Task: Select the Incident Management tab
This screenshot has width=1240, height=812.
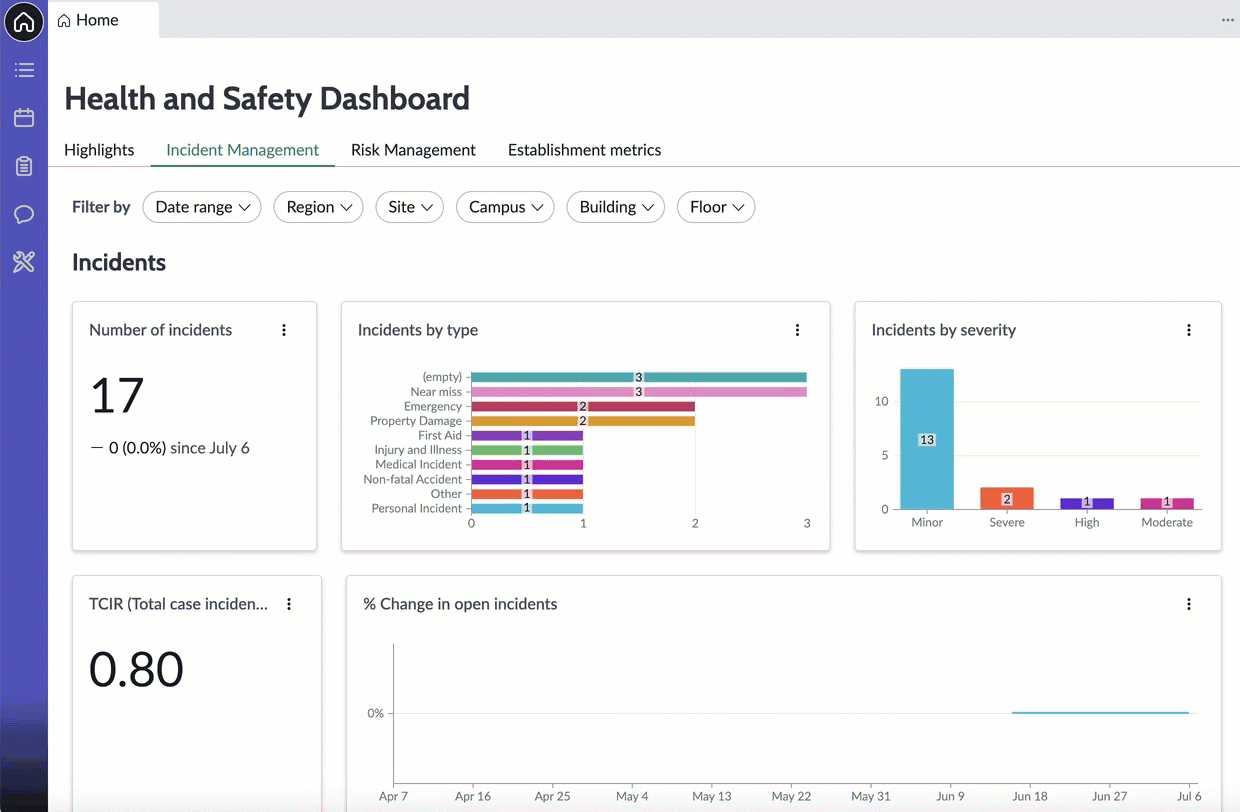Action: [x=243, y=150]
